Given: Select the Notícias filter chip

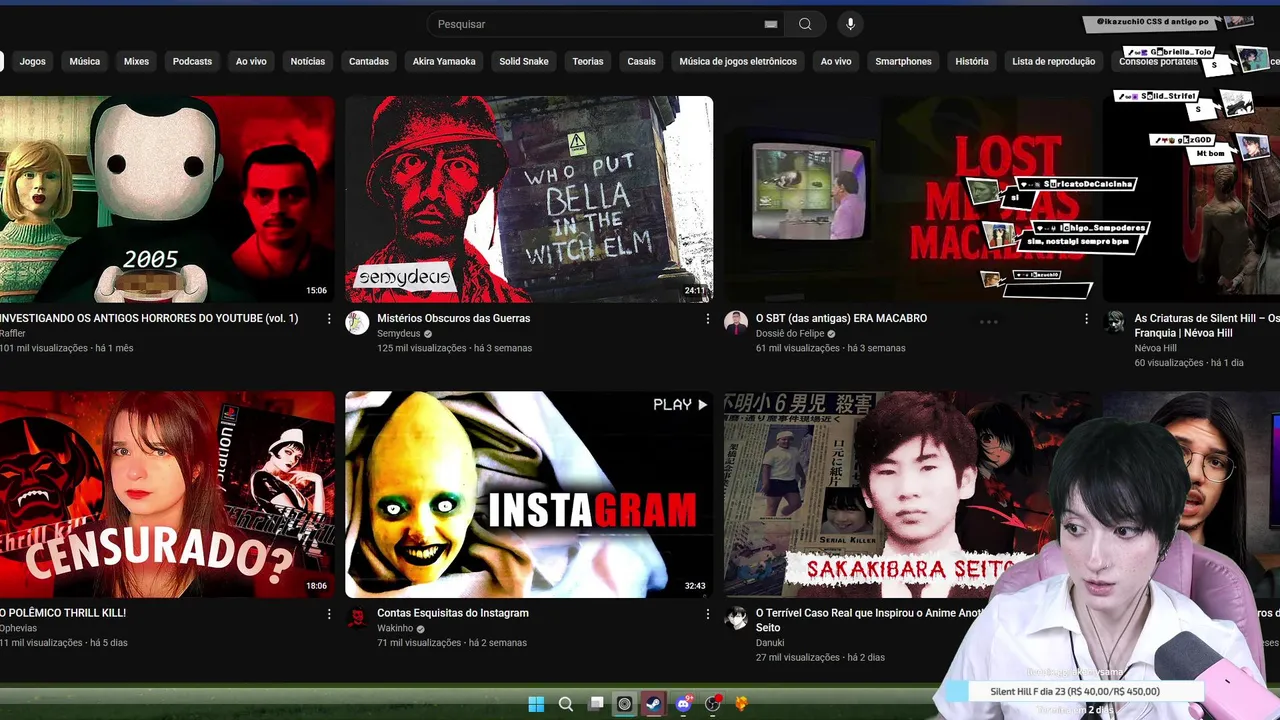Looking at the screenshot, I should (x=308, y=61).
